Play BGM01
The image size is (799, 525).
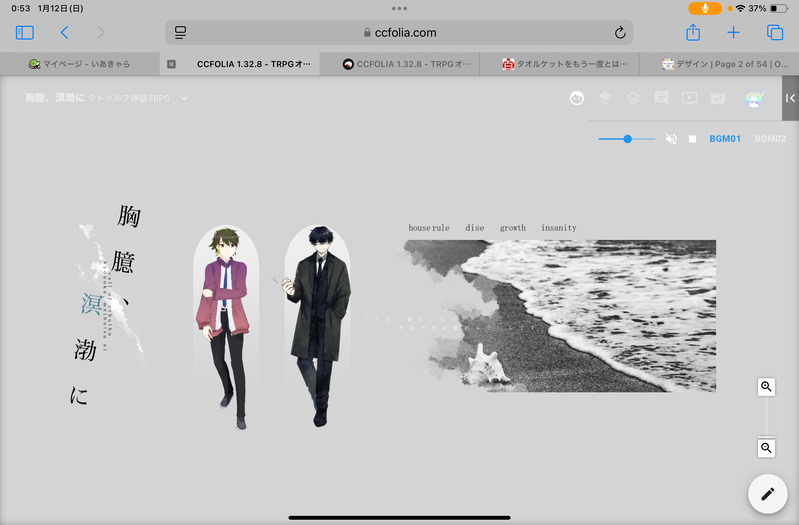725,139
